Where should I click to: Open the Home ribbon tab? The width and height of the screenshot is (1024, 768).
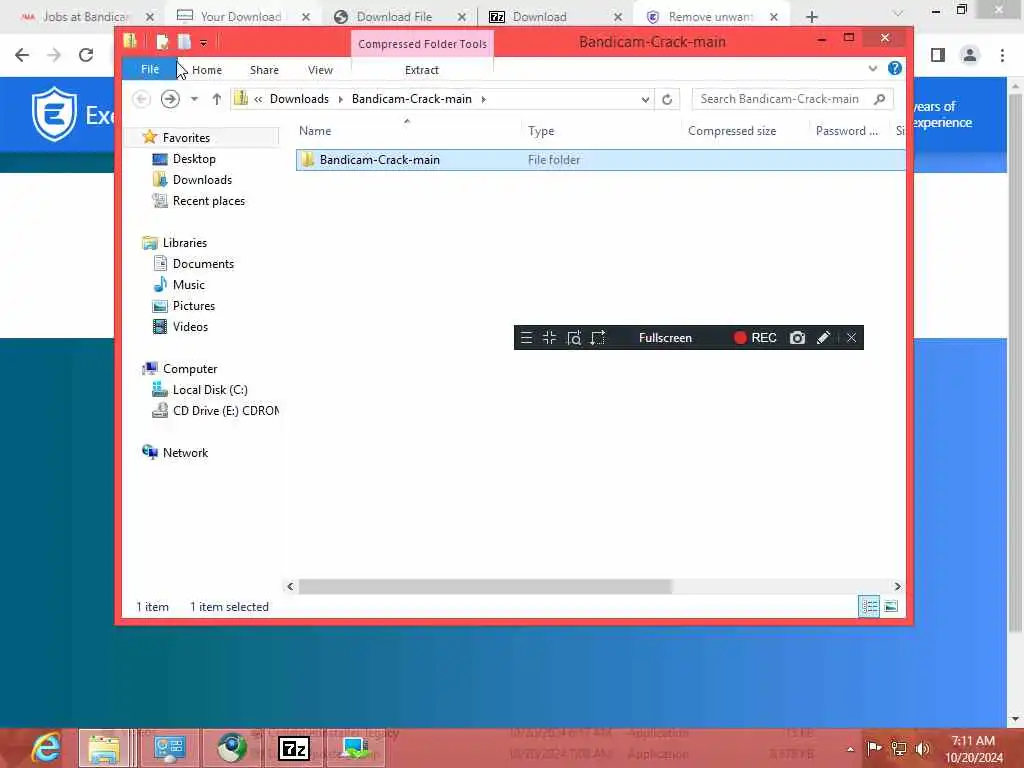click(206, 70)
